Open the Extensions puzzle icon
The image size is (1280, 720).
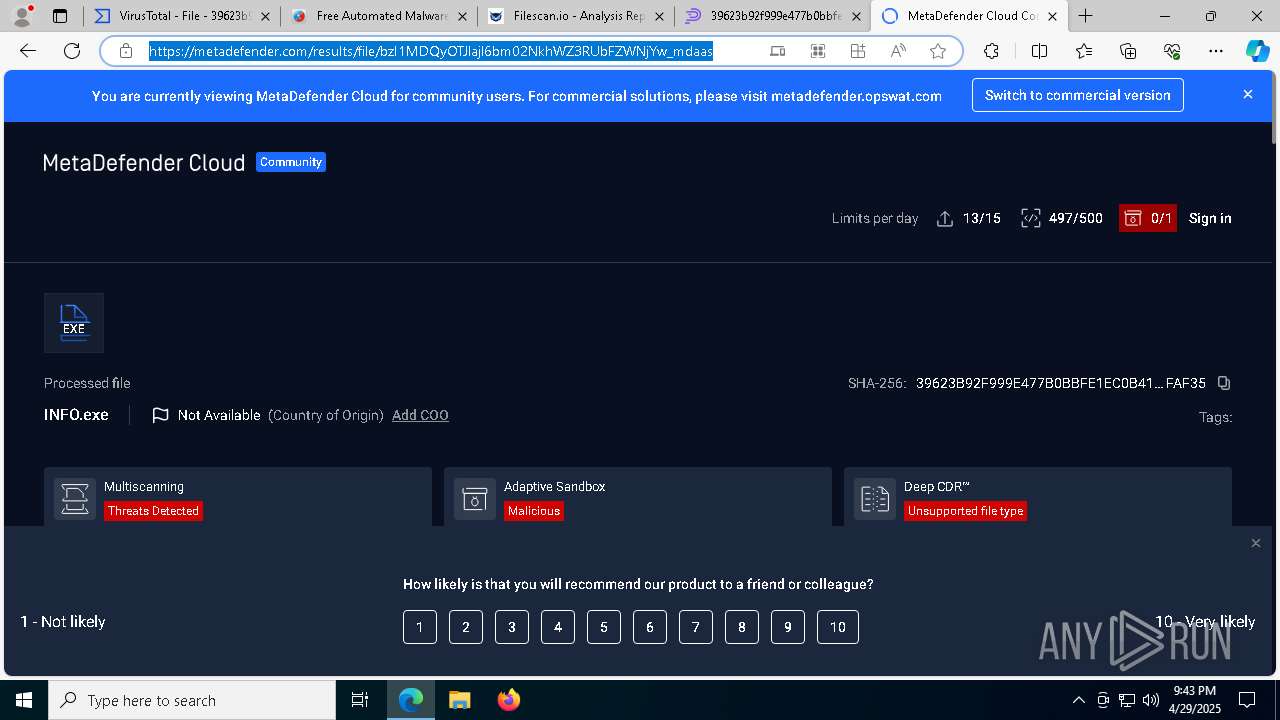[991, 51]
